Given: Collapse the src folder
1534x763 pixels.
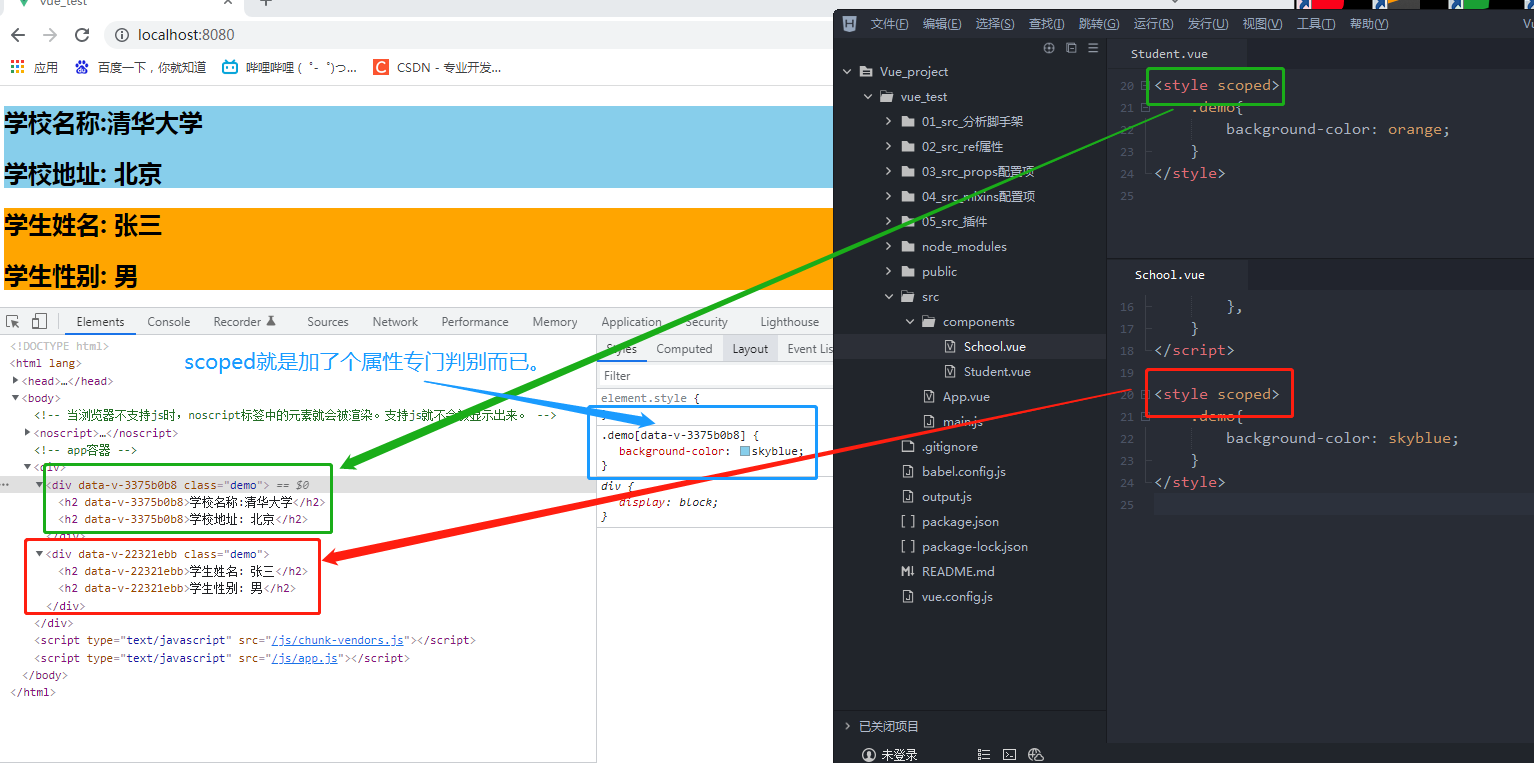Looking at the screenshot, I should pos(888,297).
